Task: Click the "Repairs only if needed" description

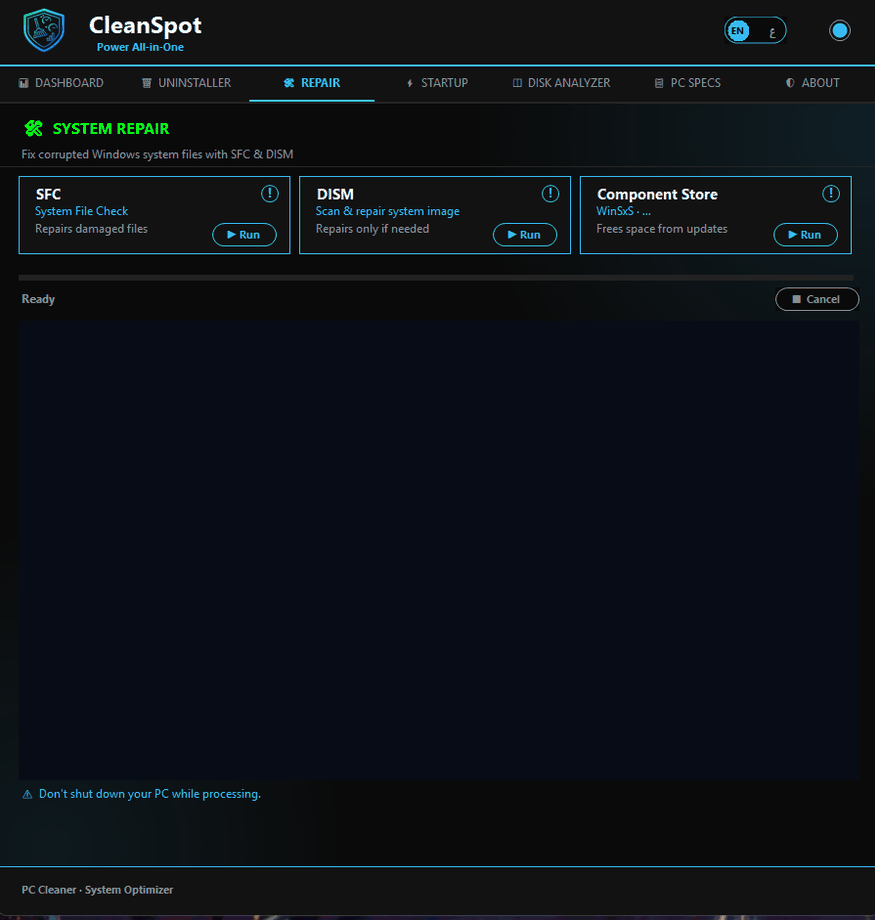Action: tap(372, 229)
